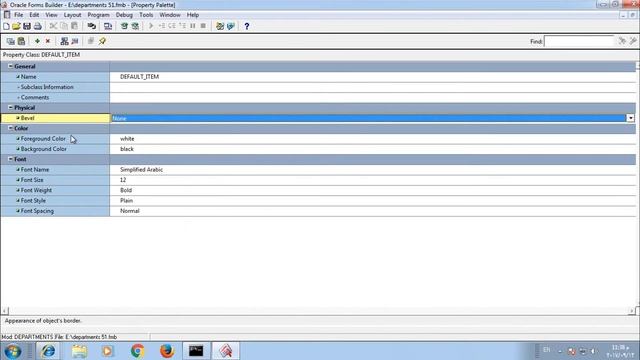
Task: Cut the selection with the scissors icon
Action: (53, 26)
